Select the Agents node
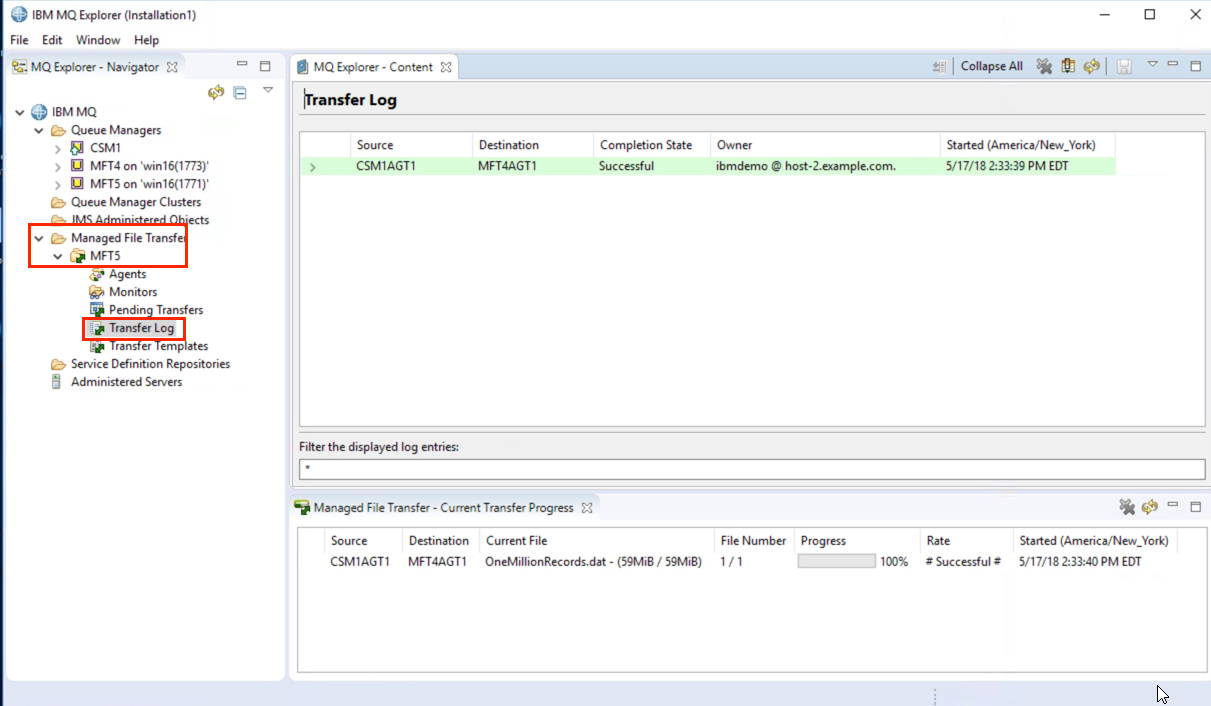 tap(128, 274)
